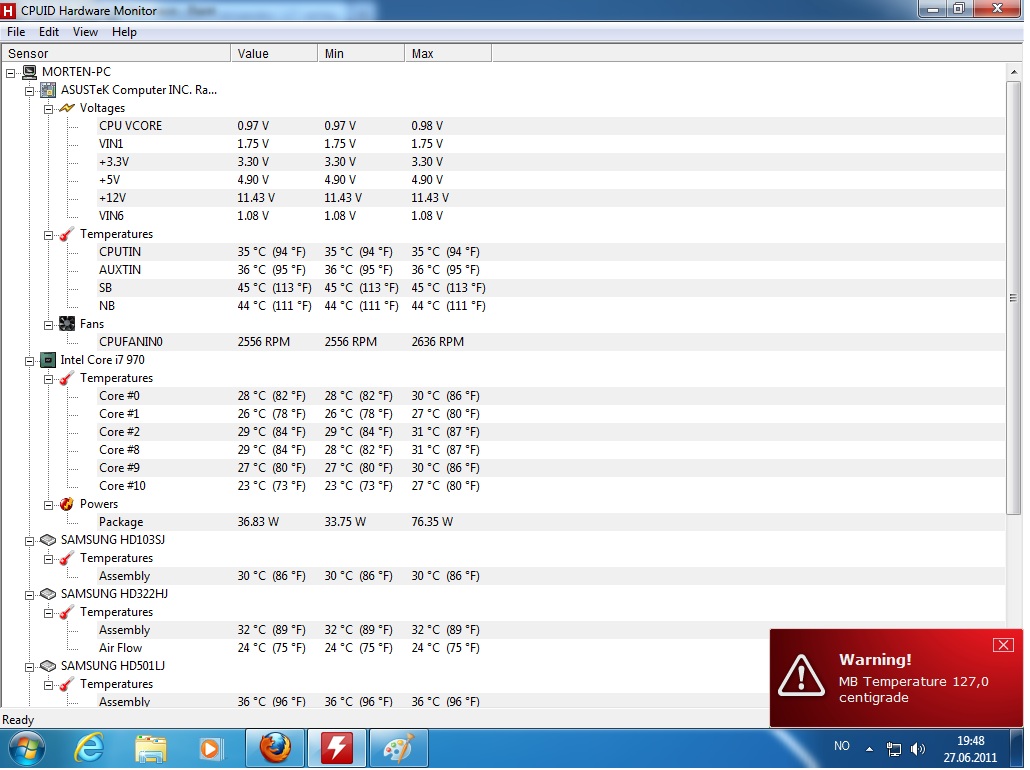Collapse the SAMSUNG HD103SJ node

pos(30,541)
